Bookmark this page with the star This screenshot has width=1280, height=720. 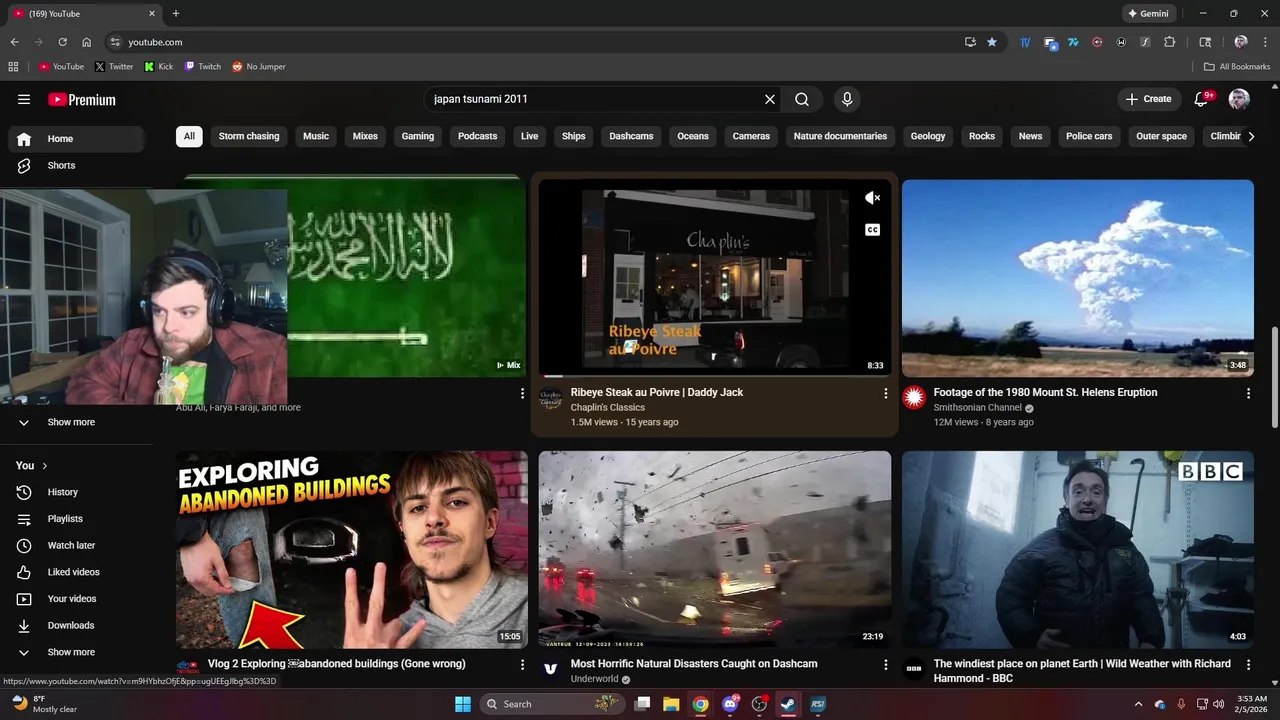click(x=992, y=42)
